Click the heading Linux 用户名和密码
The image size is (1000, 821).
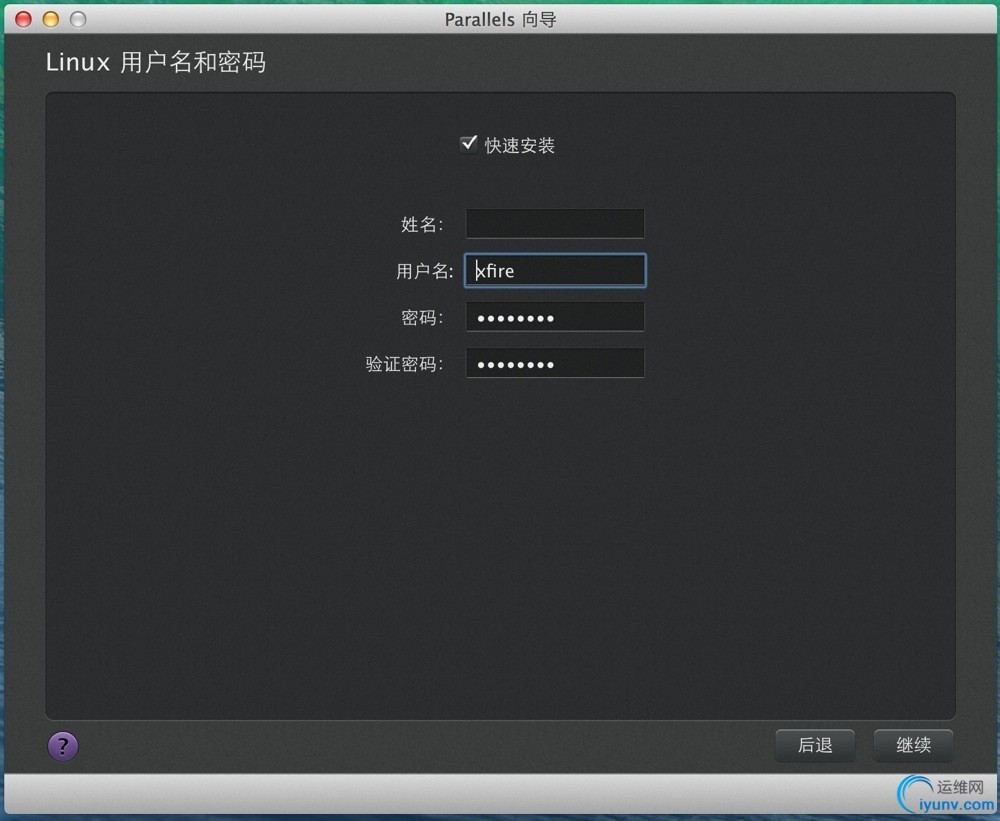(156, 63)
